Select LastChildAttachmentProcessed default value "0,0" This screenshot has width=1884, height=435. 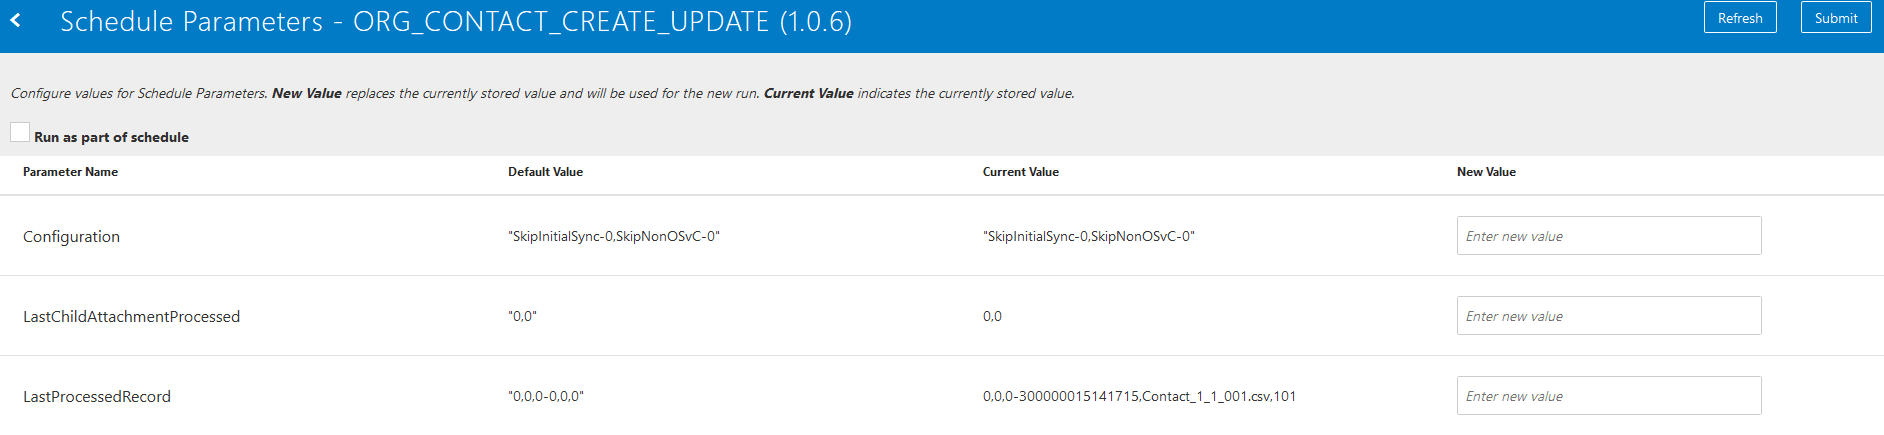(522, 317)
